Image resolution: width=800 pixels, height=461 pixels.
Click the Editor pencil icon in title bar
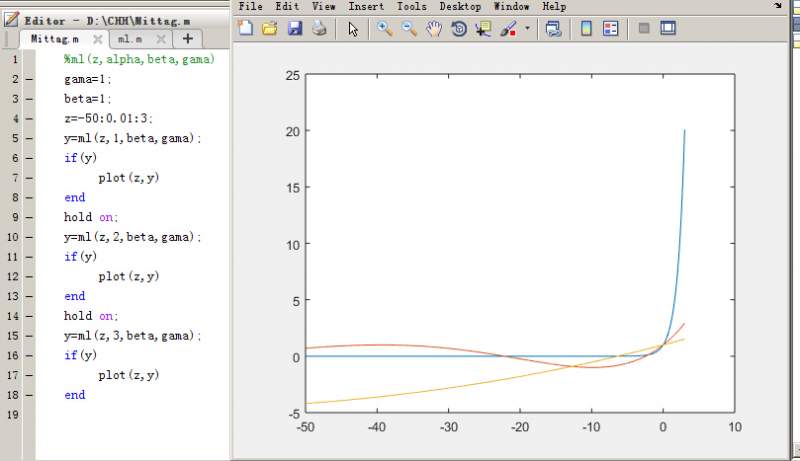(11, 20)
